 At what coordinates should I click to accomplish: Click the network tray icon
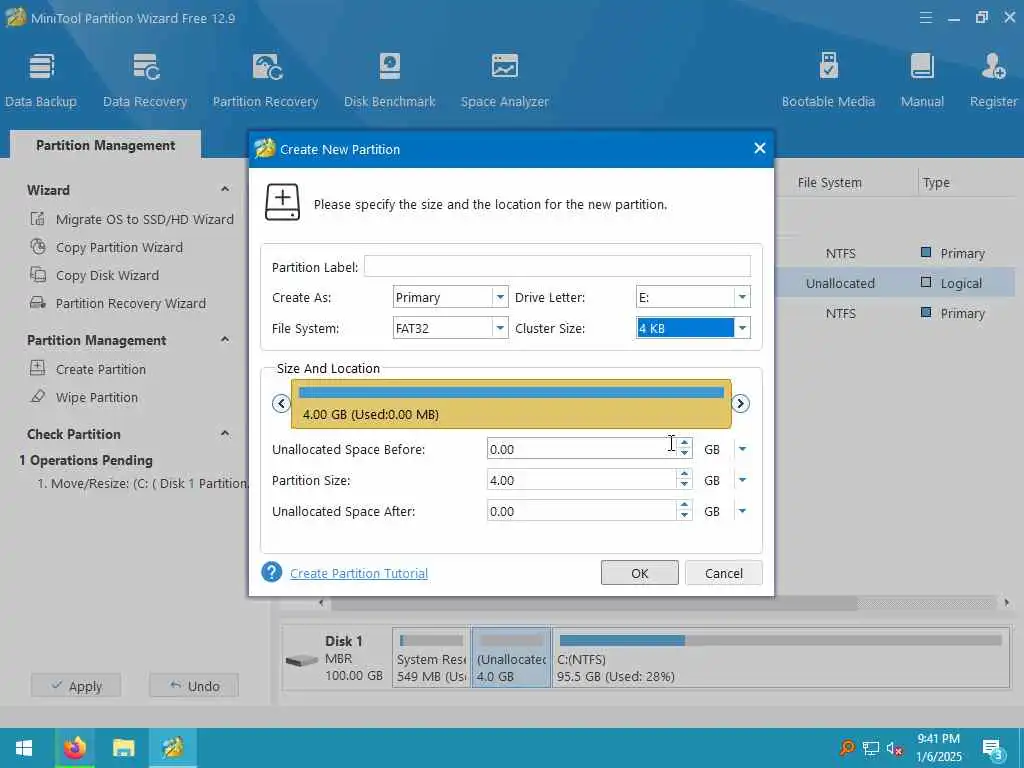[871, 748]
